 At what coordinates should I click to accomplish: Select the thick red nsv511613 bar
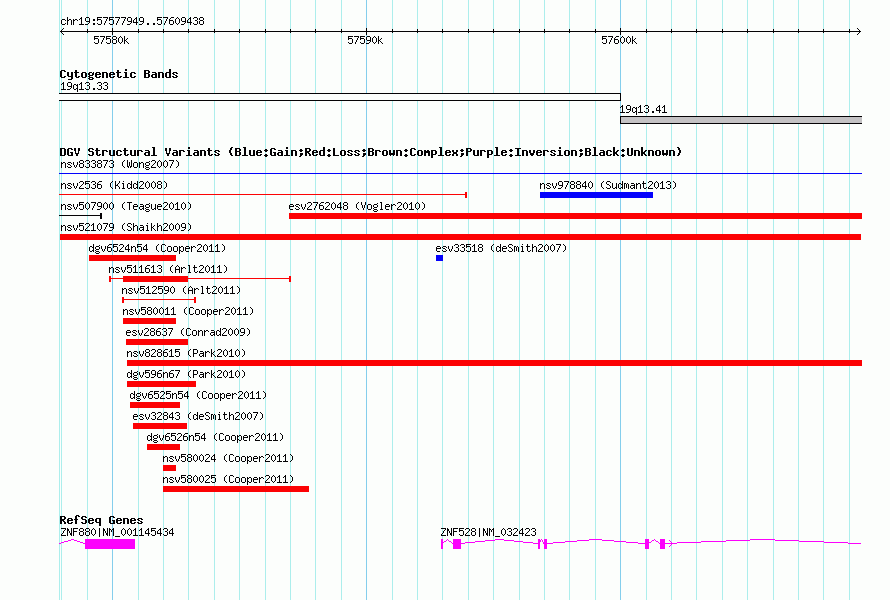coord(156,279)
